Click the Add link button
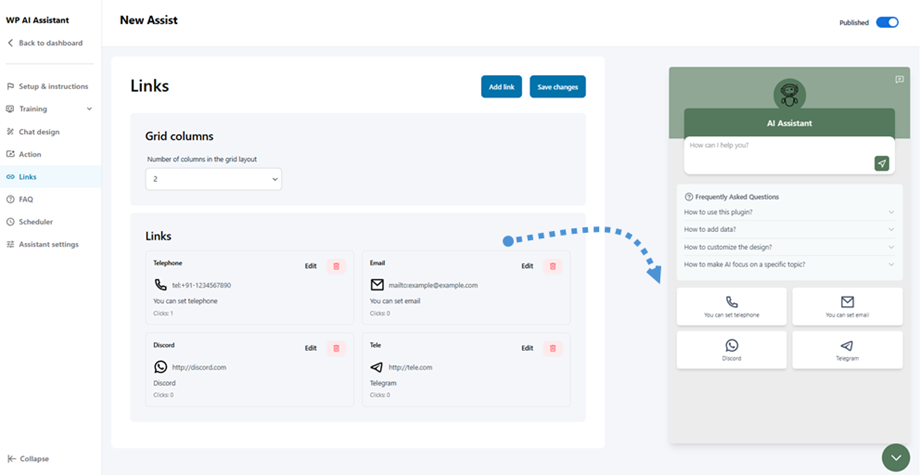Viewport: 920px width, 475px height. click(x=501, y=87)
